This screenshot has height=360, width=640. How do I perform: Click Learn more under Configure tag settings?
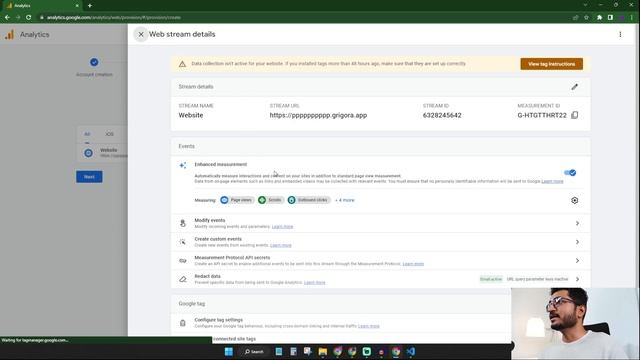click(x=369, y=326)
